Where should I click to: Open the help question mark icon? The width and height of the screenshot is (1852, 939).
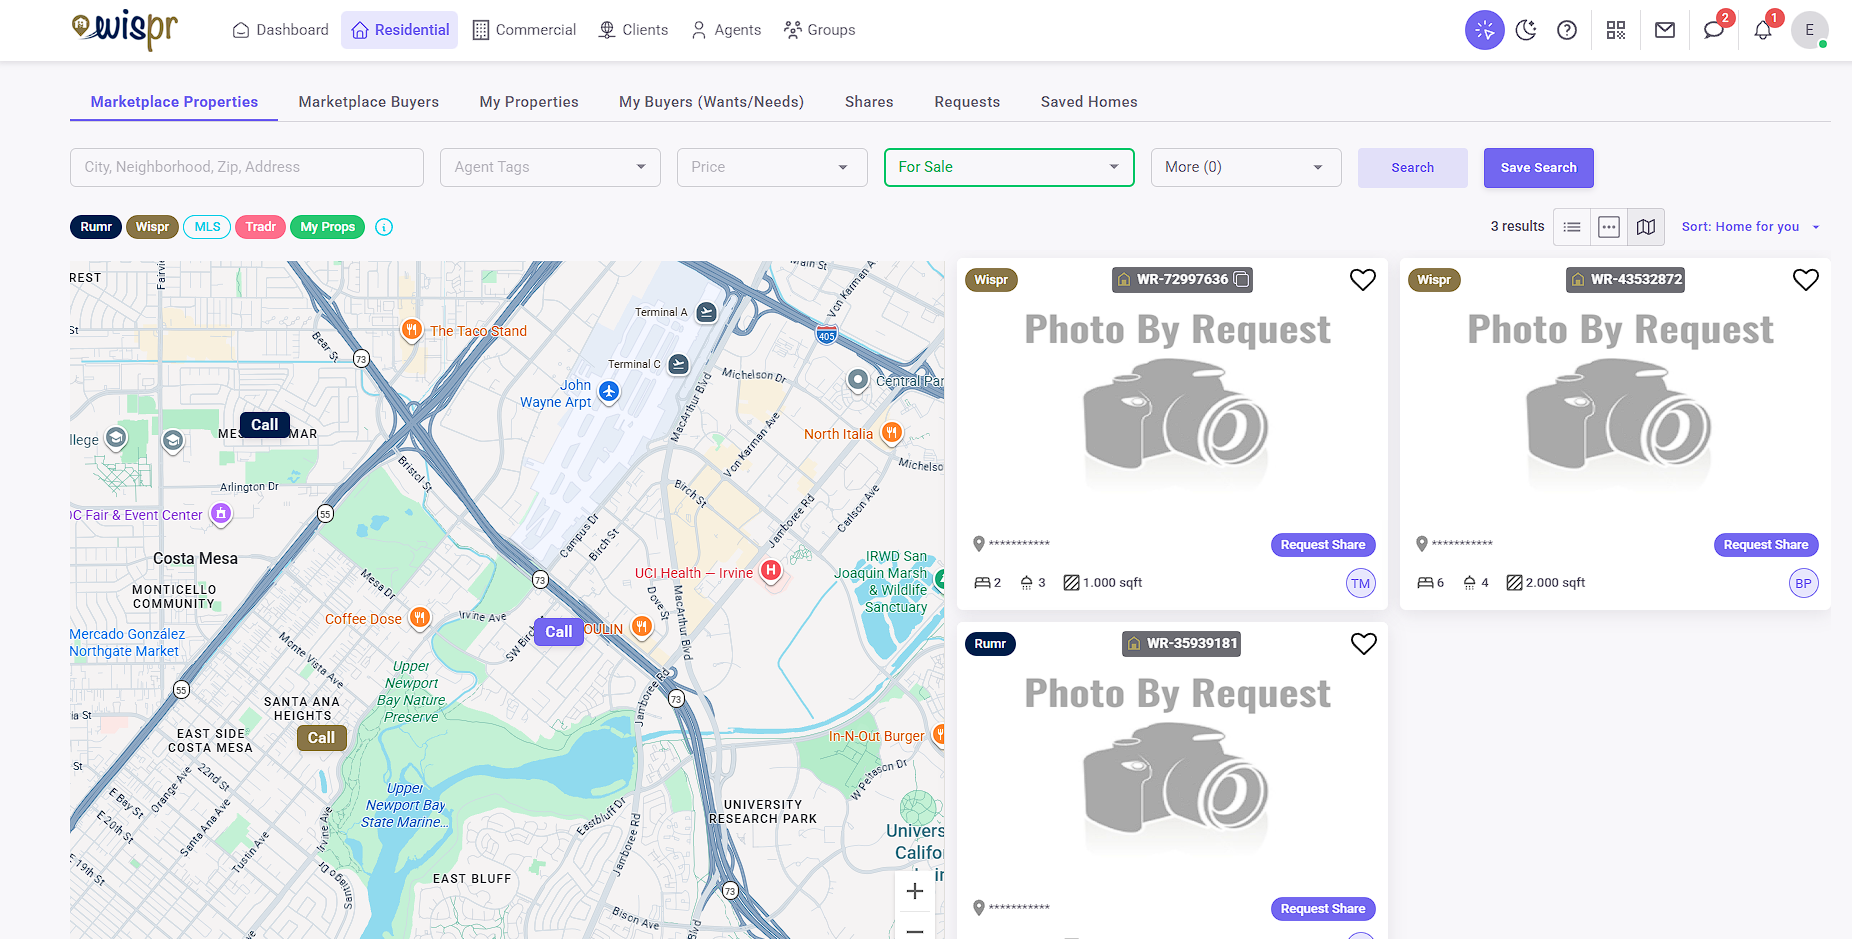click(1567, 30)
